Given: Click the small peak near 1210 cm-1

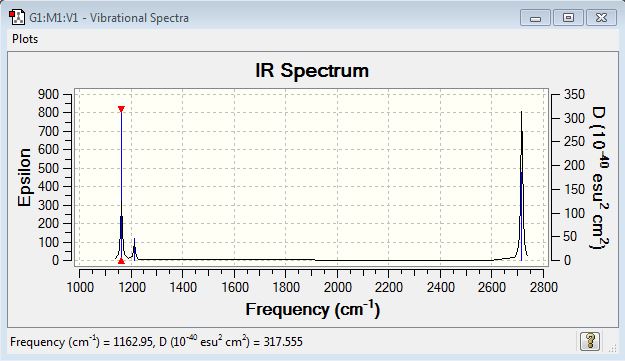Looking at the screenshot, I should click(x=135, y=250).
